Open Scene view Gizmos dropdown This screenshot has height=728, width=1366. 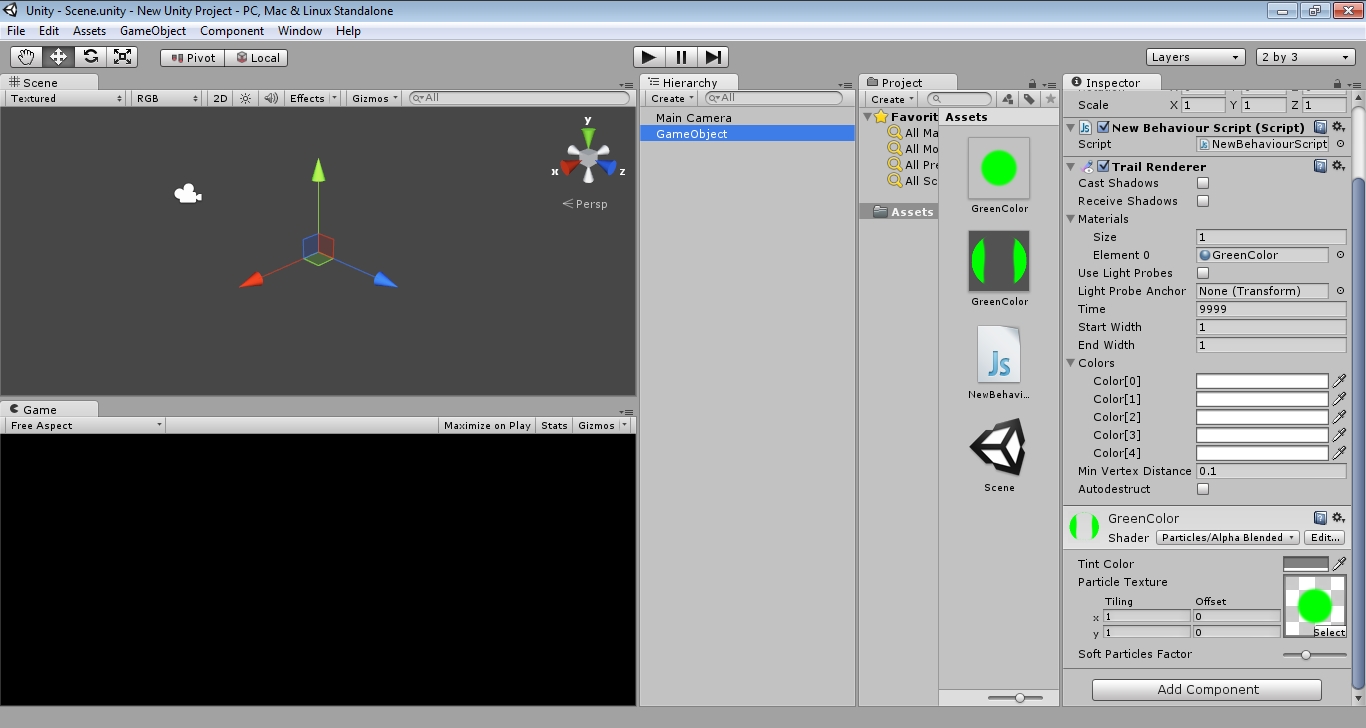375,98
